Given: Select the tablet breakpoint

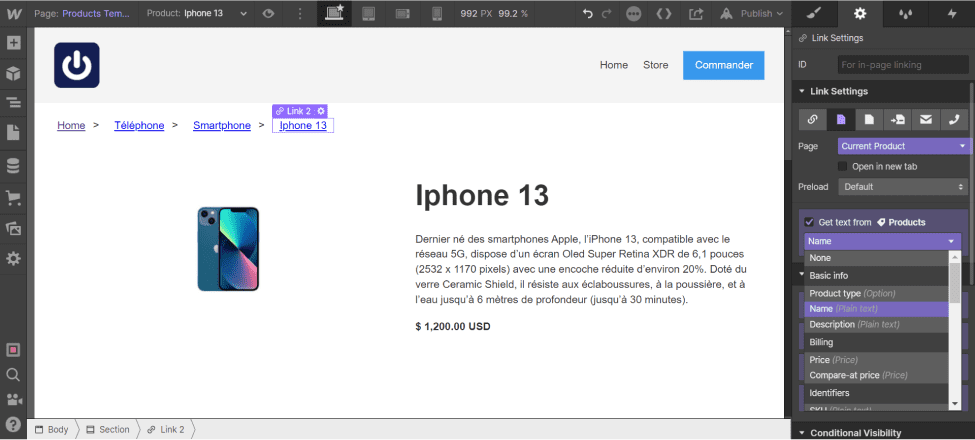Looking at the screenshot, I should (369, 13).
